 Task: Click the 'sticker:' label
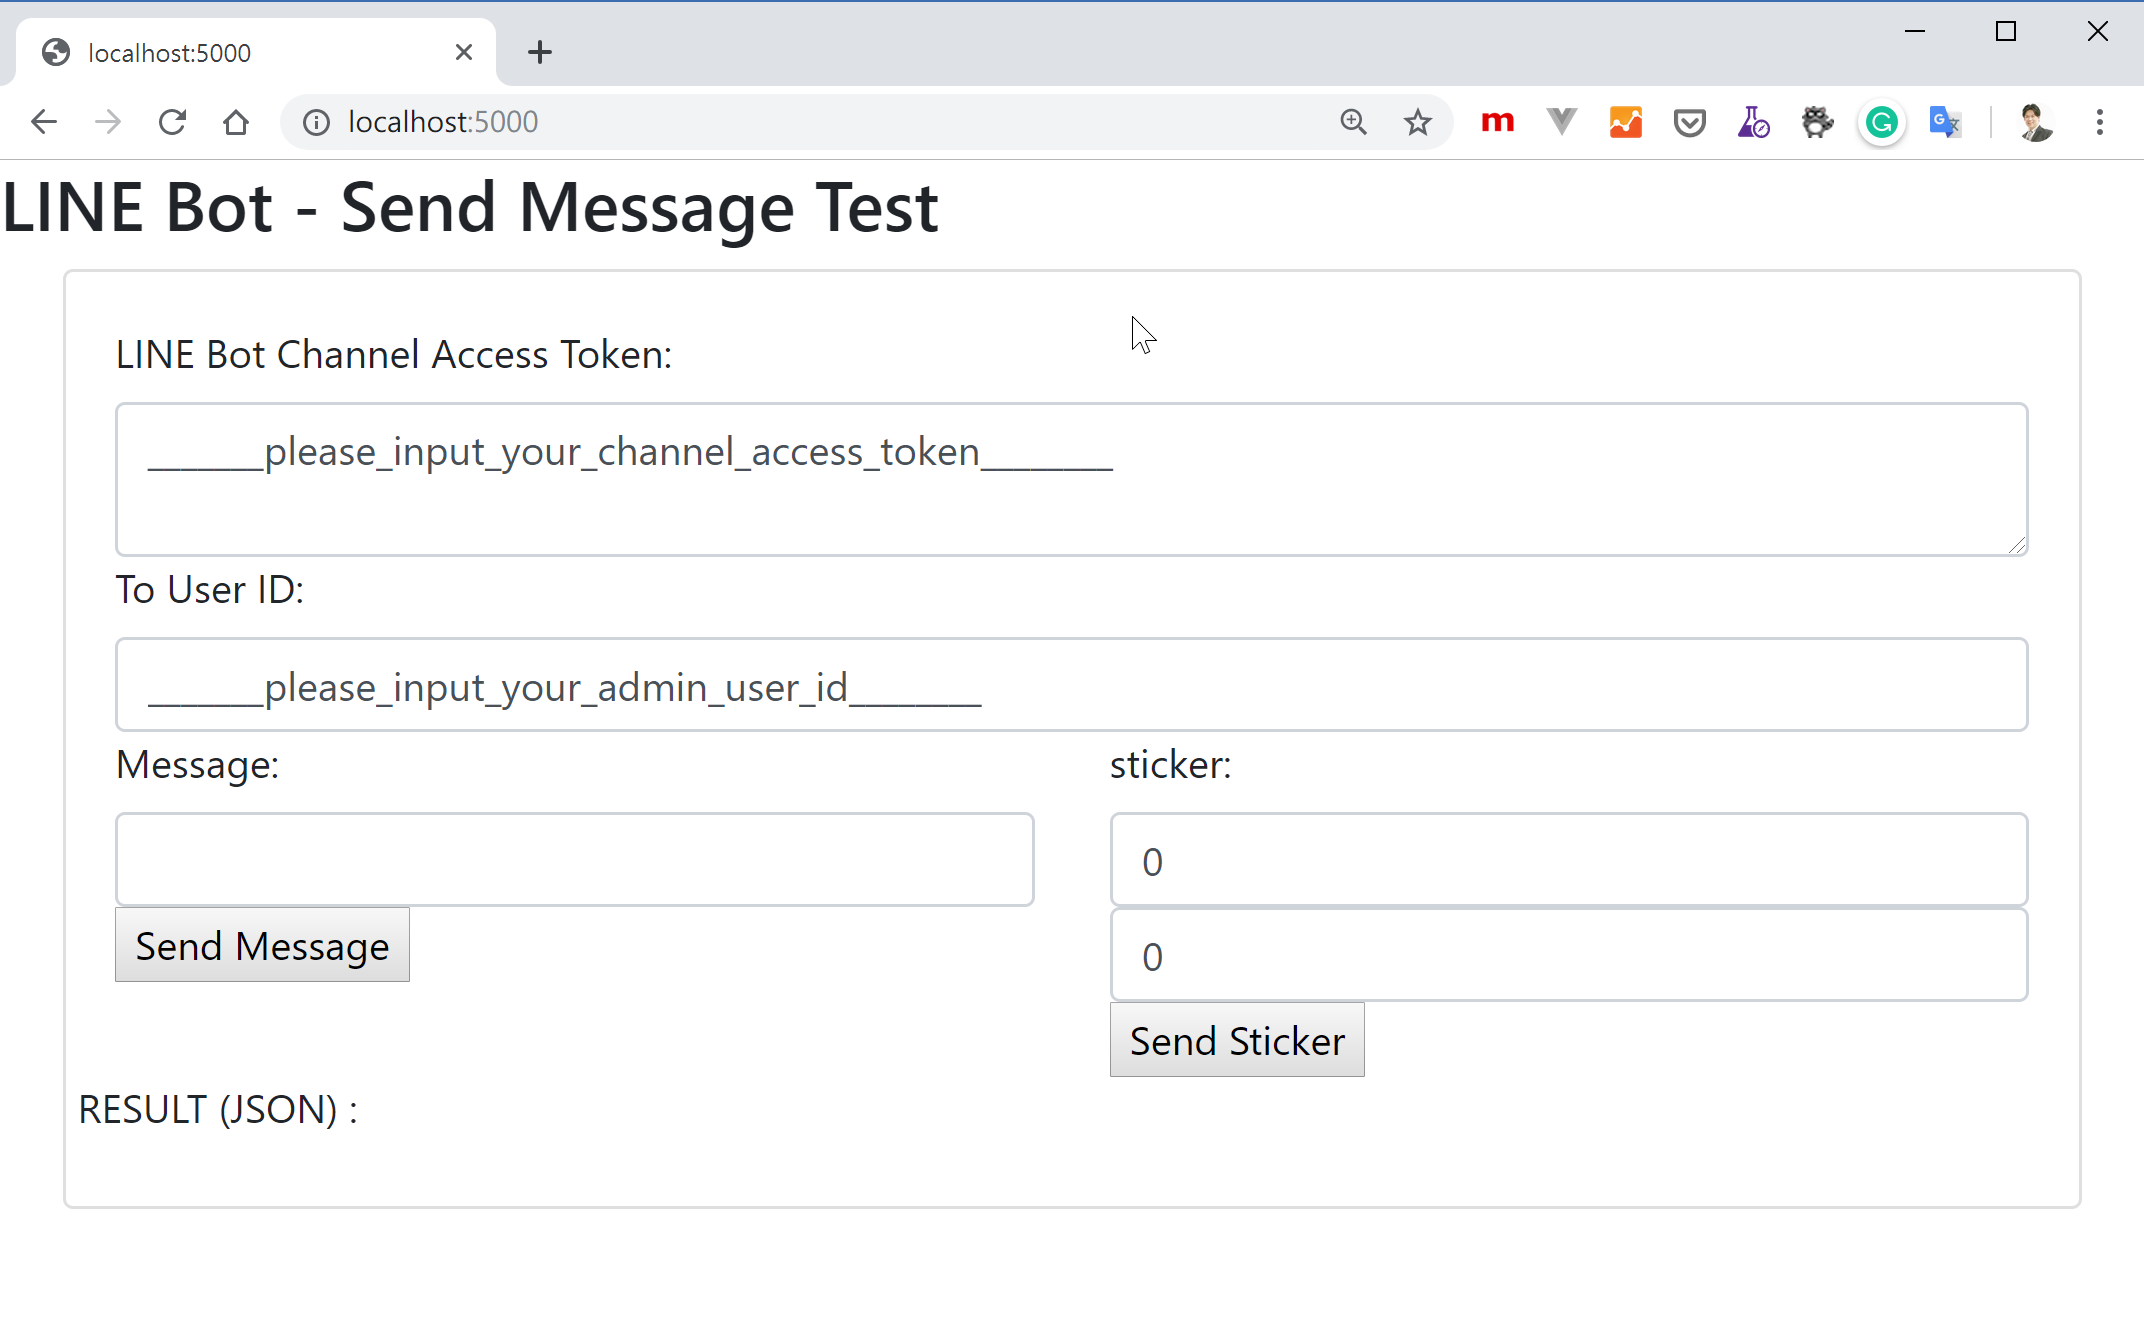[1171, 765]
